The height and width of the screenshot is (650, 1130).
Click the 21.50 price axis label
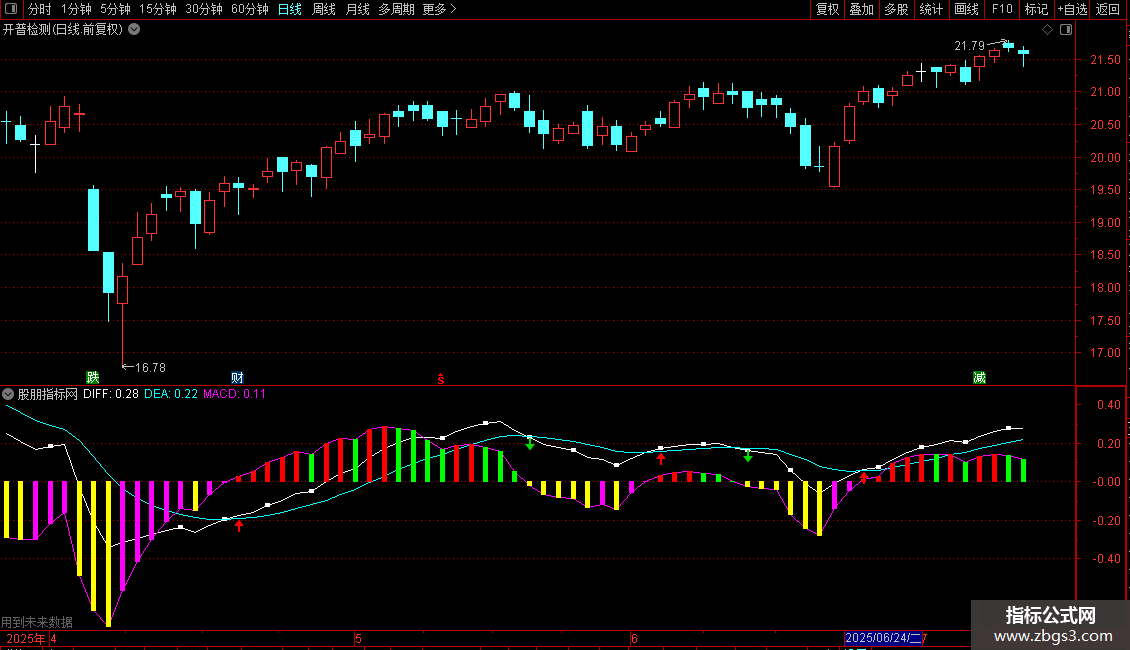(1105, 60)
